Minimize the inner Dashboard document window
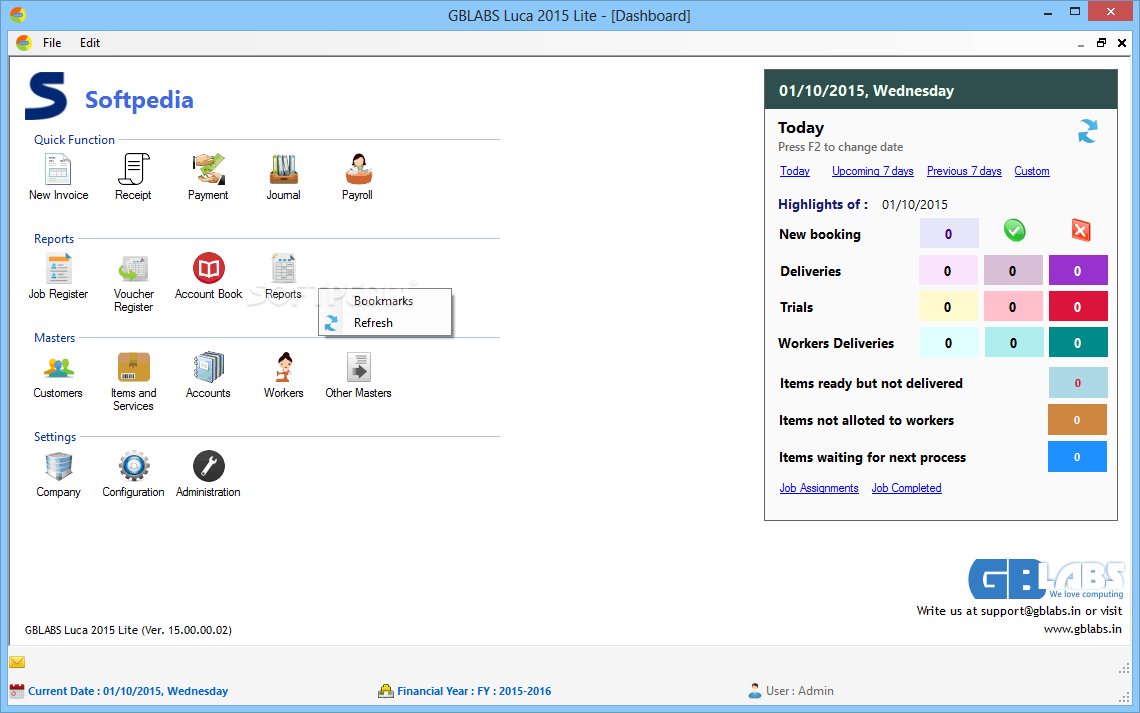1140x713 pixels. click(1081, 44)
